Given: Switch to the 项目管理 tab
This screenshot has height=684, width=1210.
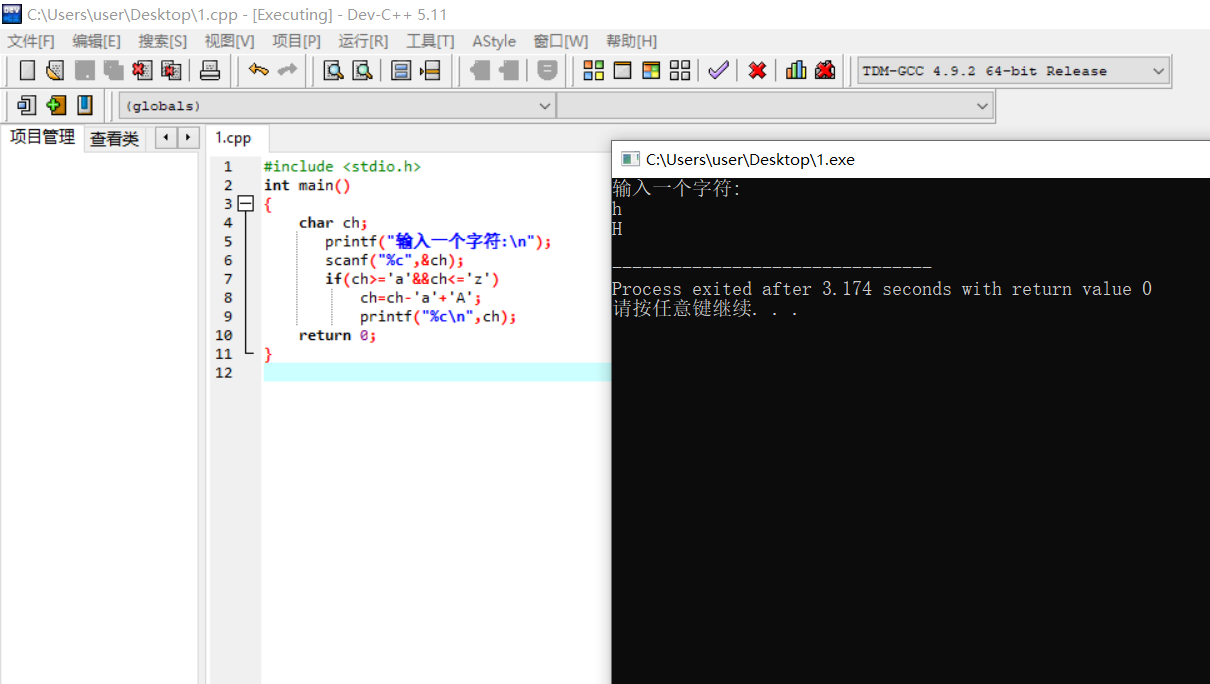Looking at the screenshot, I should [x=42, y=137].
